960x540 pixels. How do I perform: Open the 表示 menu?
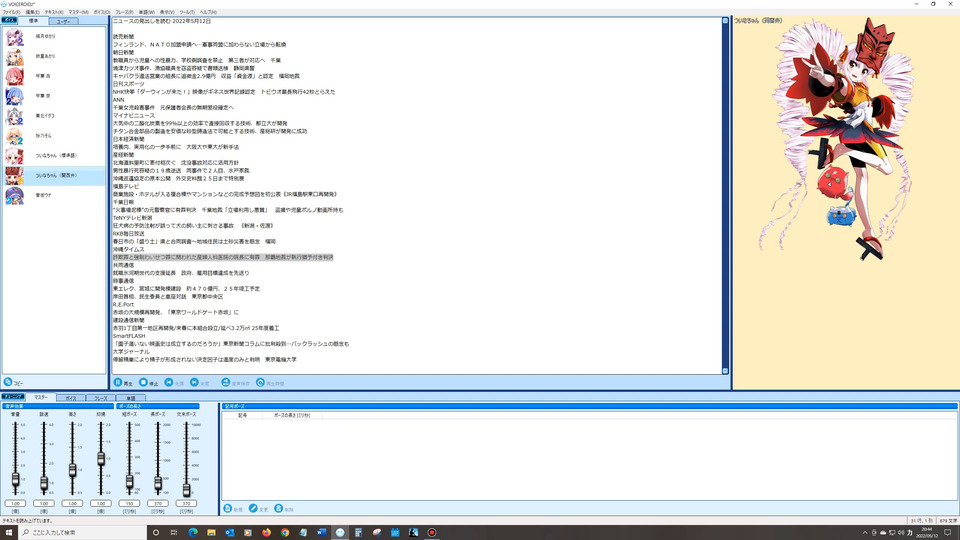[167, 12]
